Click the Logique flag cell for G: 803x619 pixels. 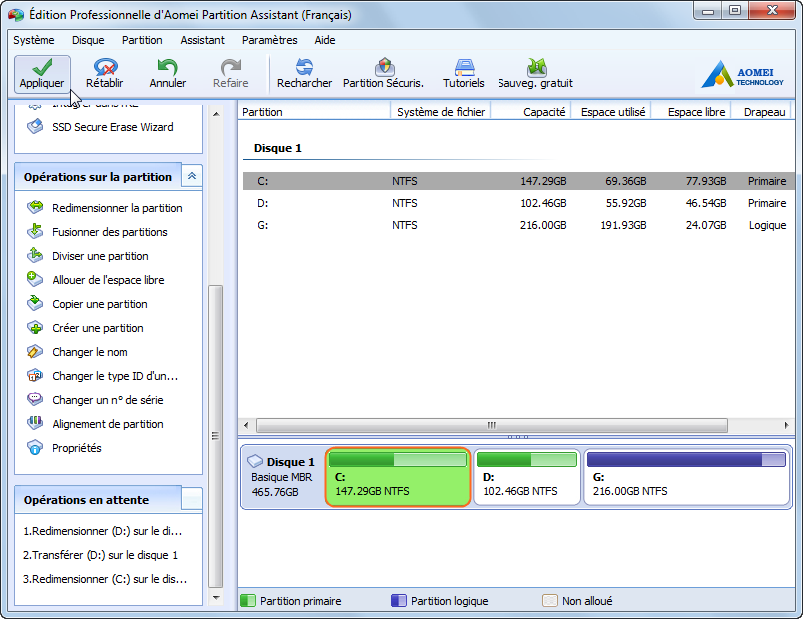coord(767,225)
